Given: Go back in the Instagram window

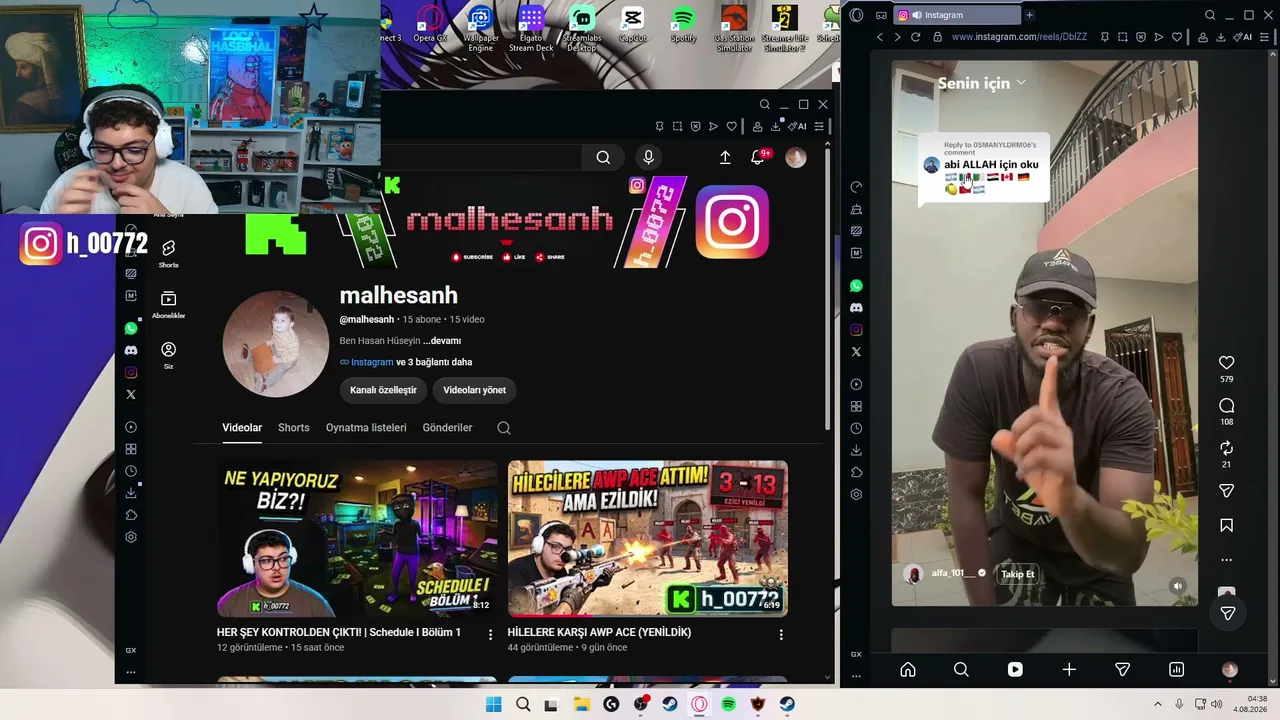Looking at the screenshot, I should point(880,37).
